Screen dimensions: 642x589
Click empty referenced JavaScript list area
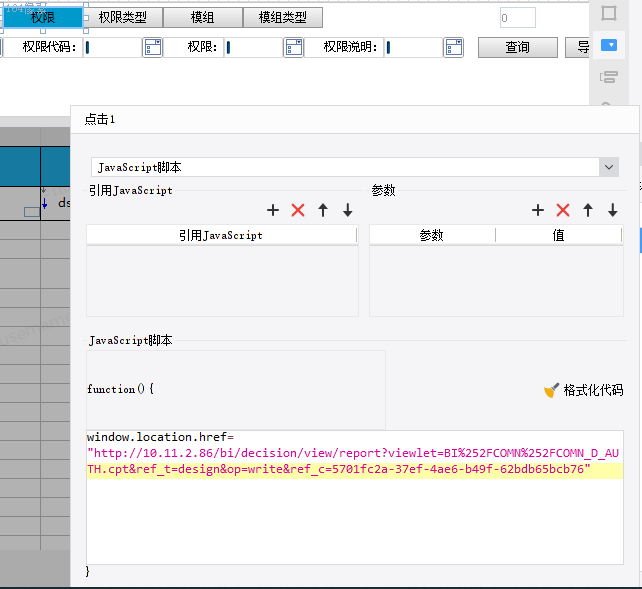click(222, 281)
